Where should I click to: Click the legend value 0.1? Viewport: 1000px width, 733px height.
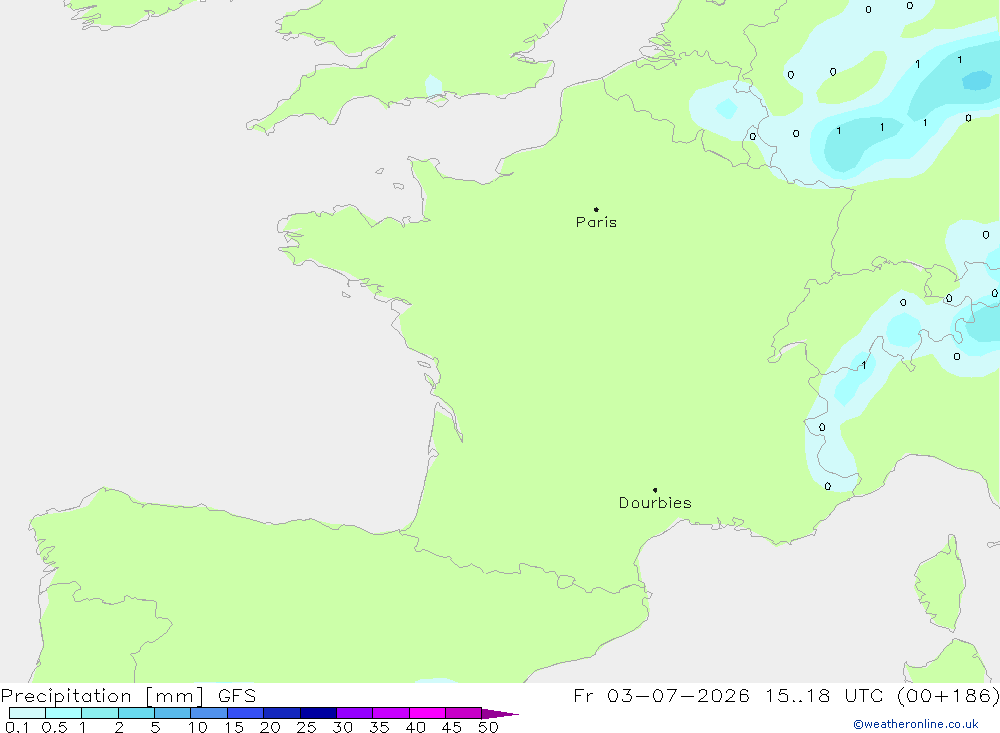click(17, 727)
